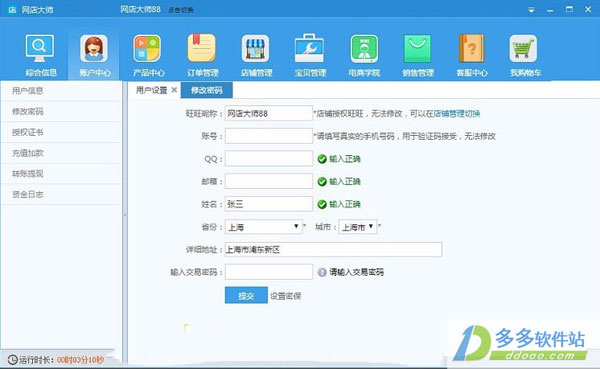Click the 姓名 input field
The image size is (600, 369).
coord(269,204)
